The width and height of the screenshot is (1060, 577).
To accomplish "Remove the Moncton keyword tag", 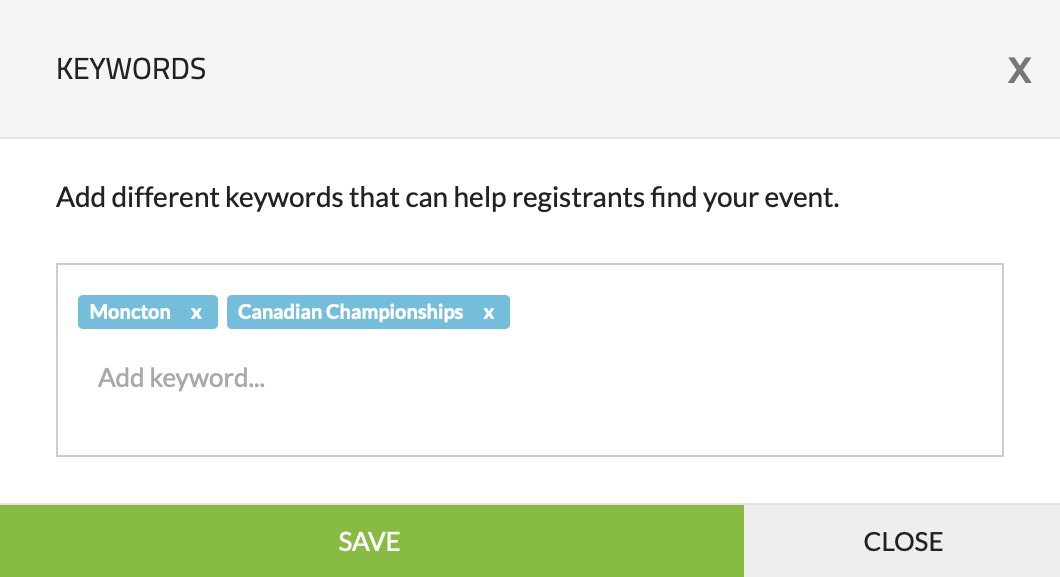I will coord(197,312).
